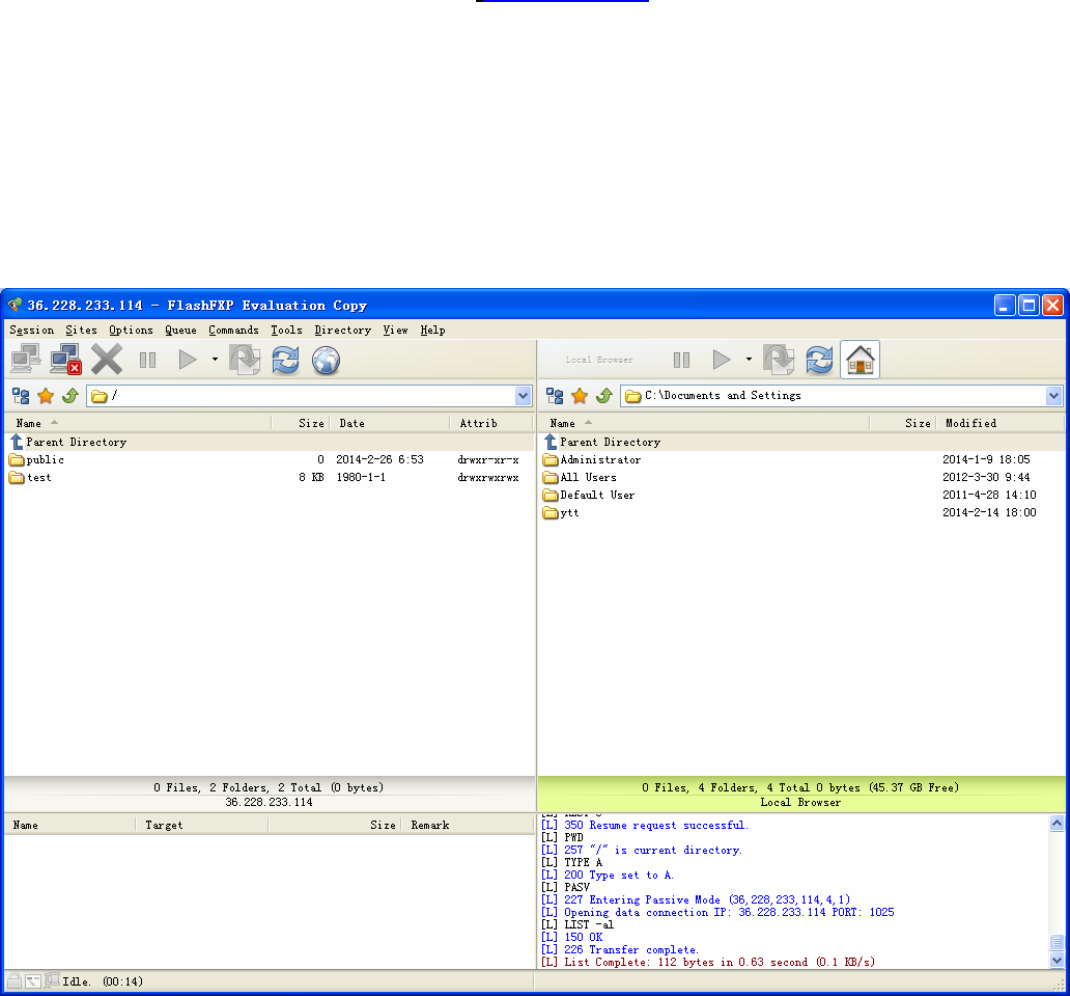Click Refresh icon in local pane toolbar

point(819,359)
